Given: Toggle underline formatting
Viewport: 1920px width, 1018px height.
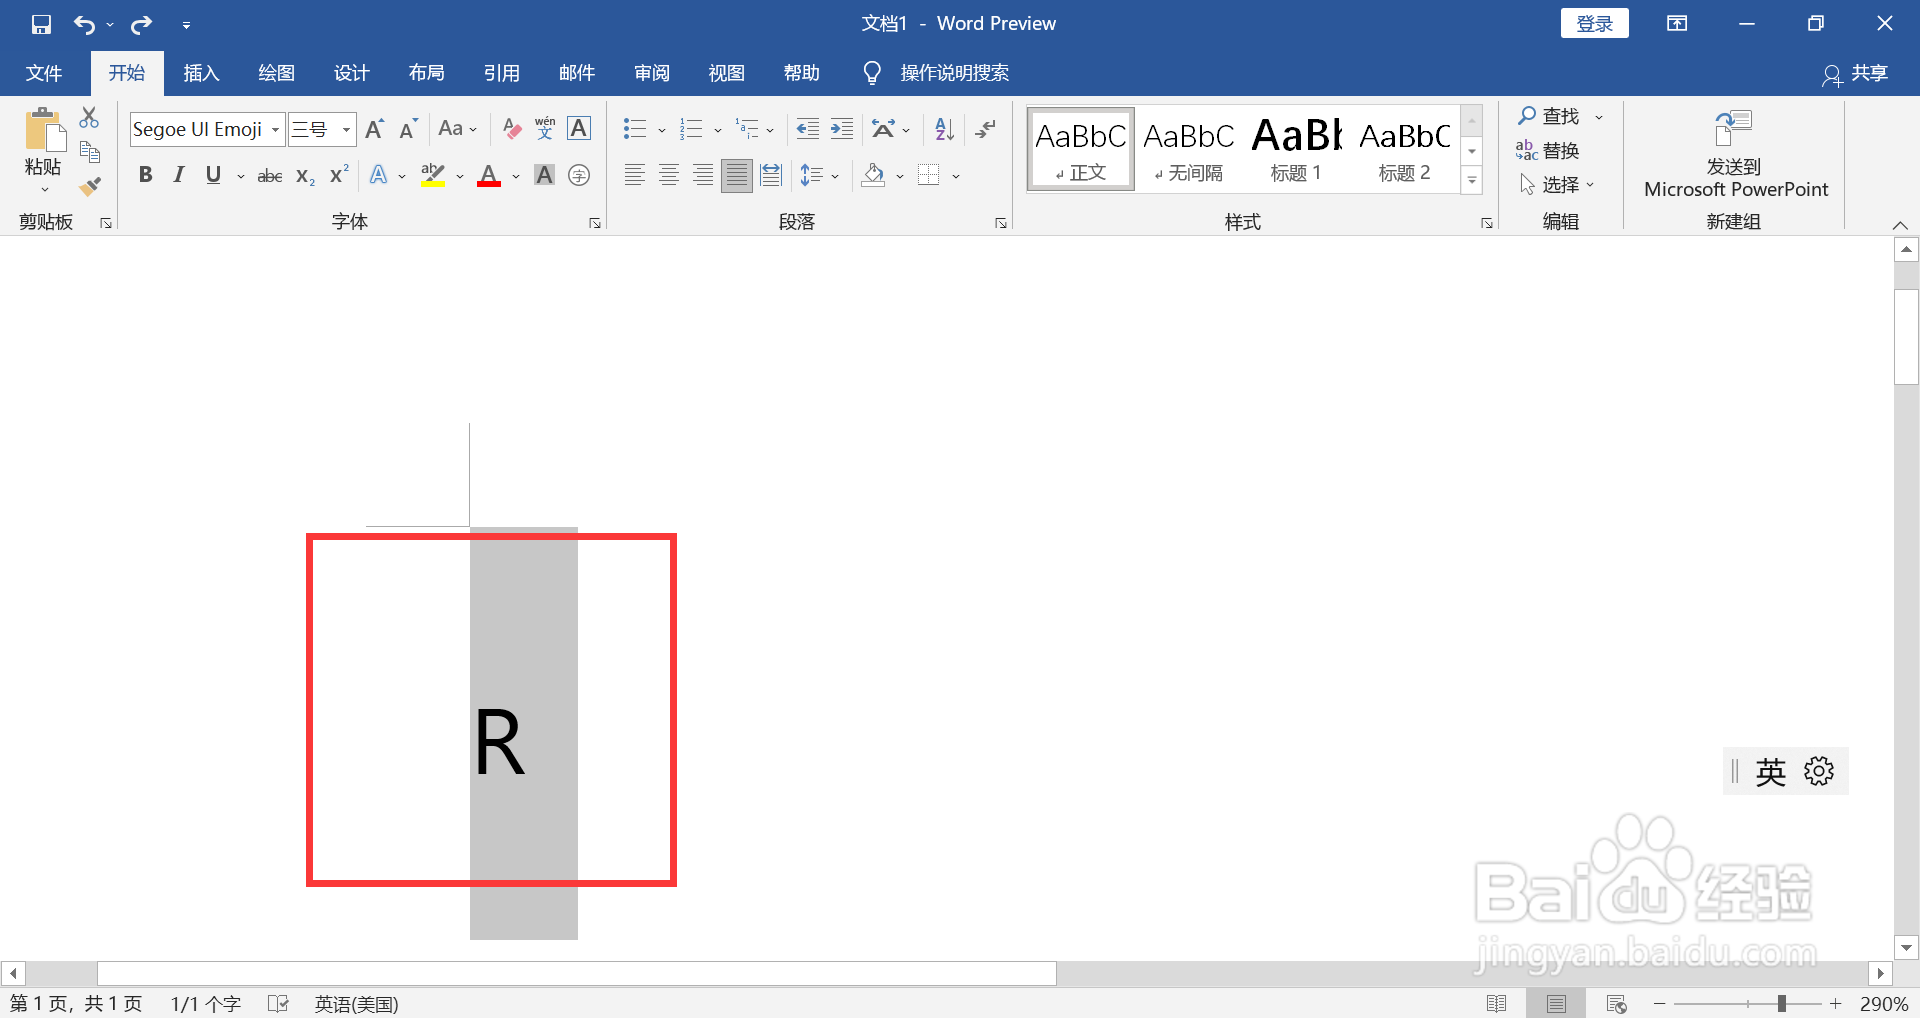Looking at the screenshot, I should click(213, 176).
